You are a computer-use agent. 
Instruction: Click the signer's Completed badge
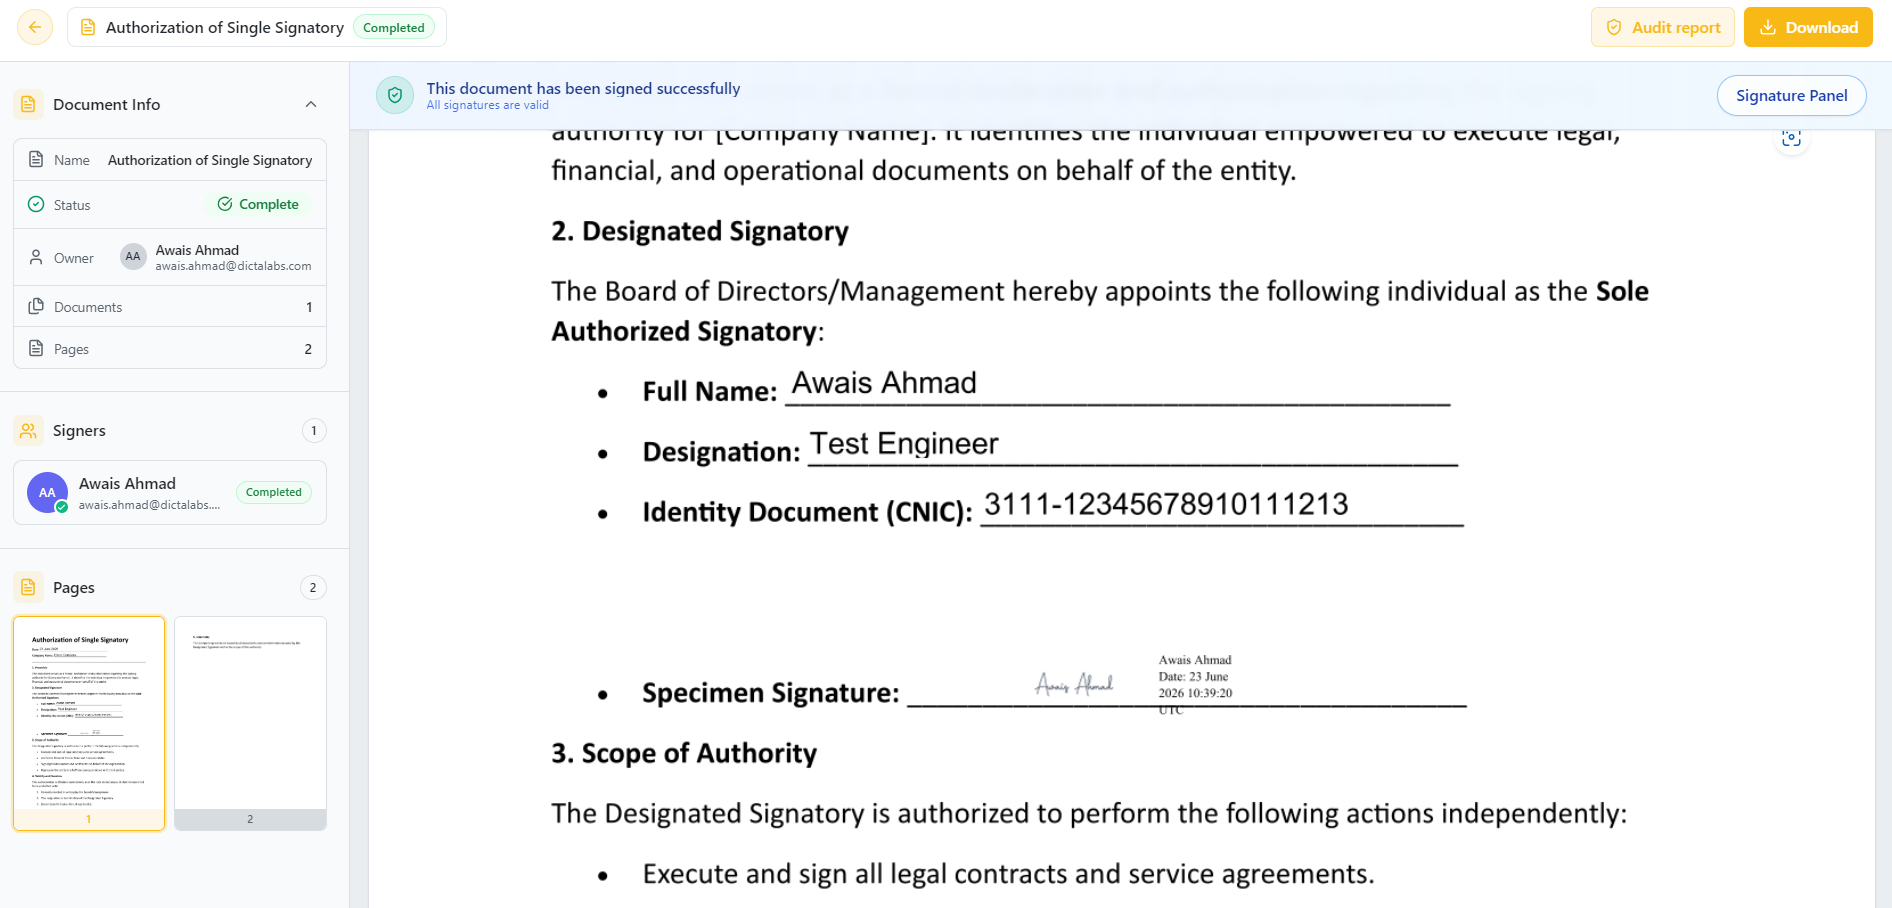[x=273, y=492]
